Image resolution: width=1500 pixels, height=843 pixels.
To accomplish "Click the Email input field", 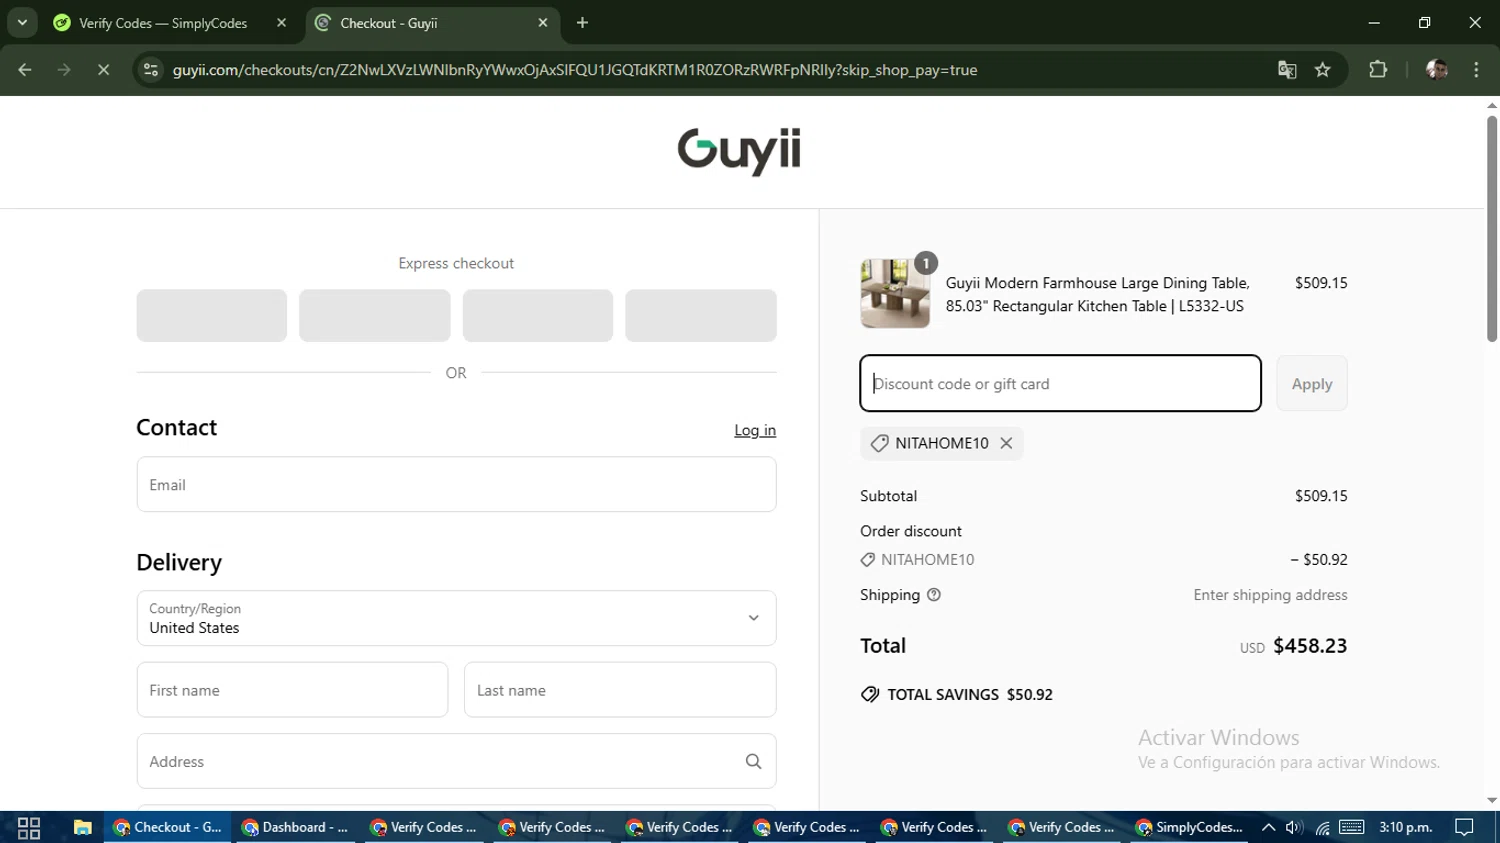I will (456, 484).
